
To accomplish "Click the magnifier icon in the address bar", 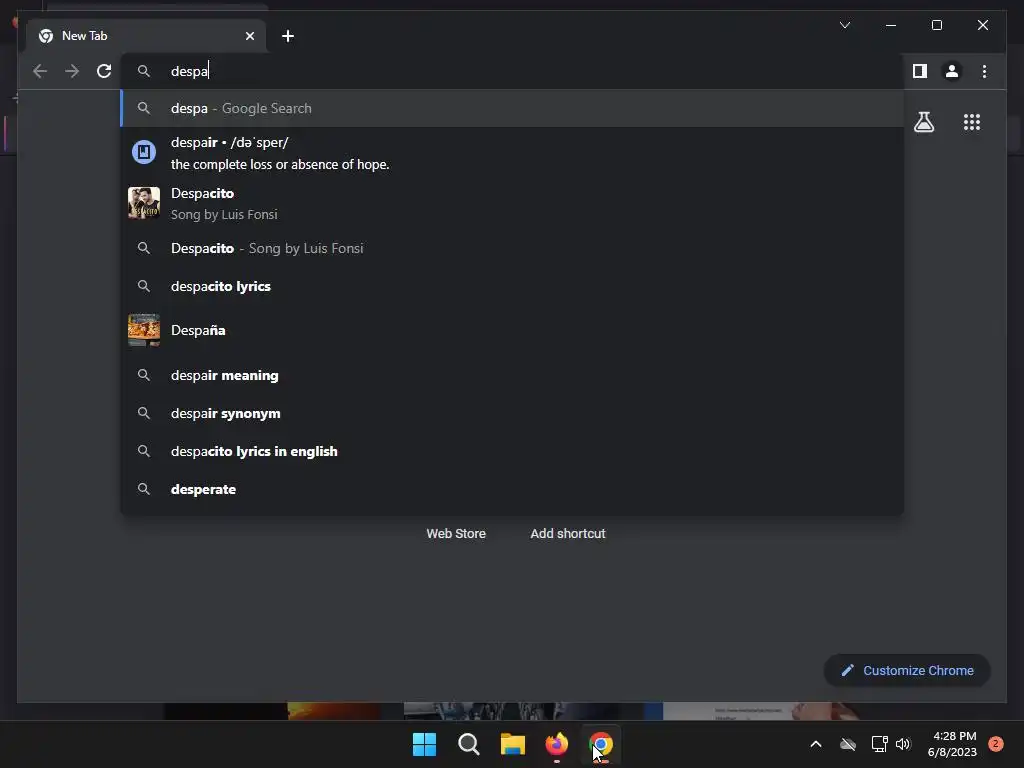I will (x=144, y=71).
